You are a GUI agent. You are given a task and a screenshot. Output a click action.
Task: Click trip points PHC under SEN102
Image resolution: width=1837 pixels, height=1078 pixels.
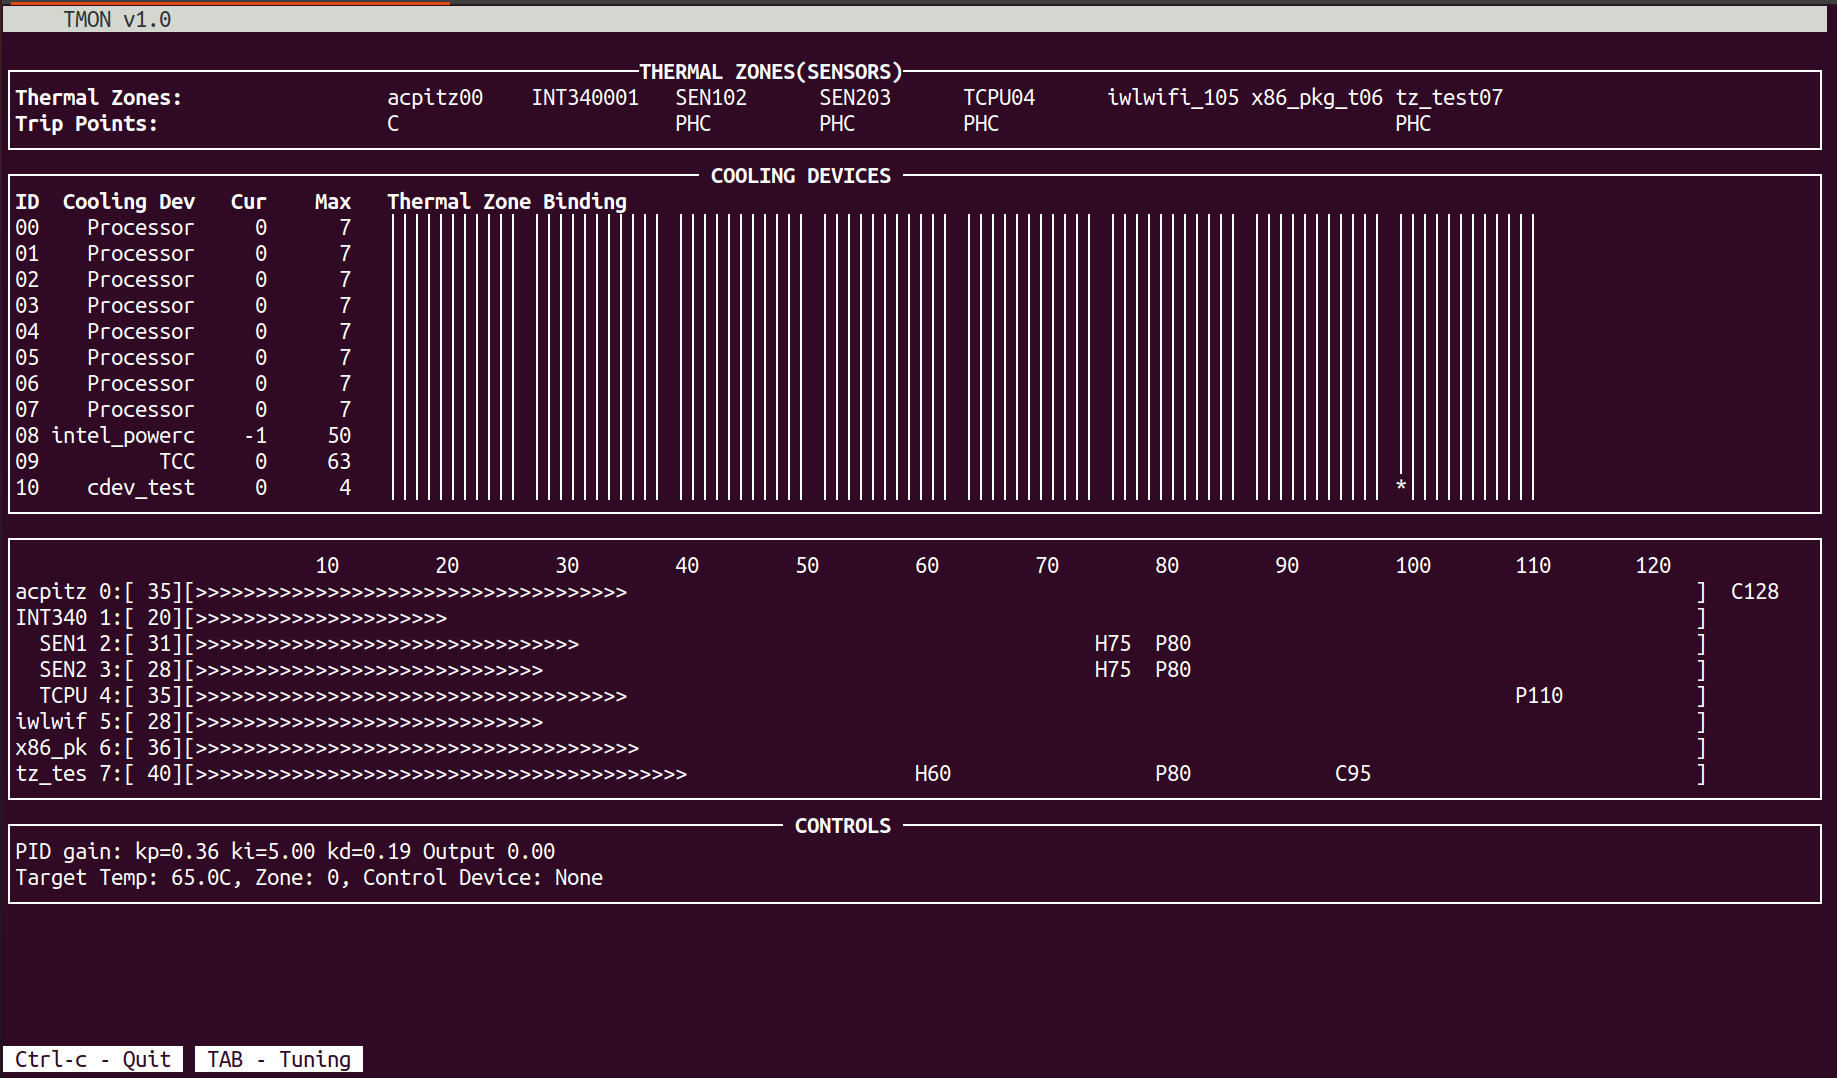pos(693,124)
